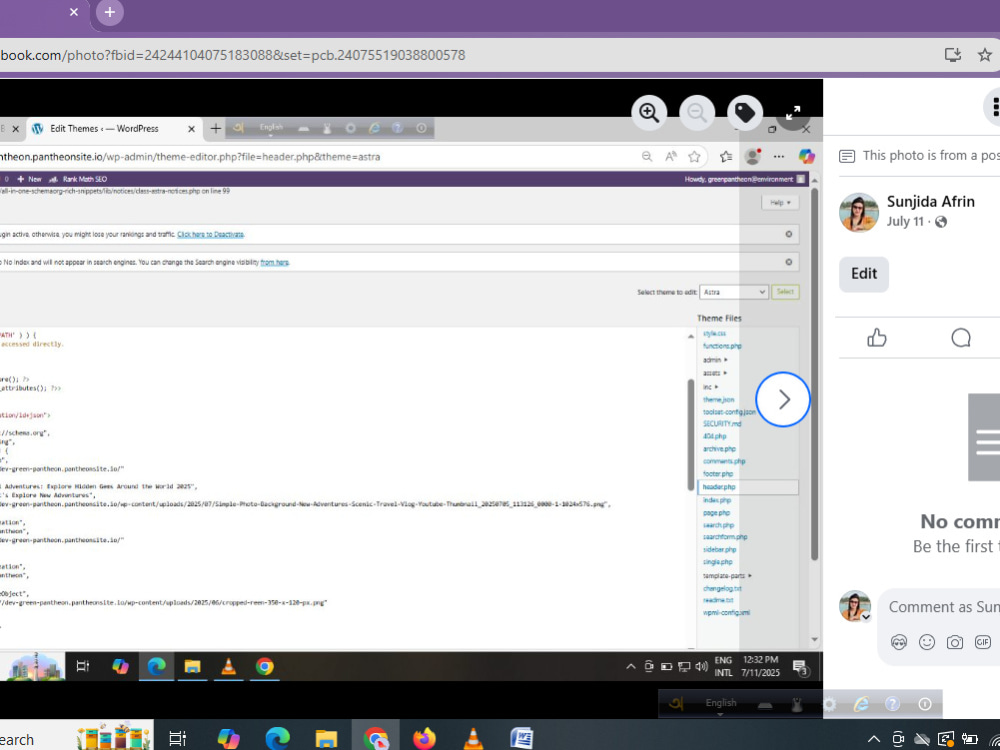Open comment identity switcher arrow on avatar
Screen dimensions: 1000x750
(x=866, y=617)
